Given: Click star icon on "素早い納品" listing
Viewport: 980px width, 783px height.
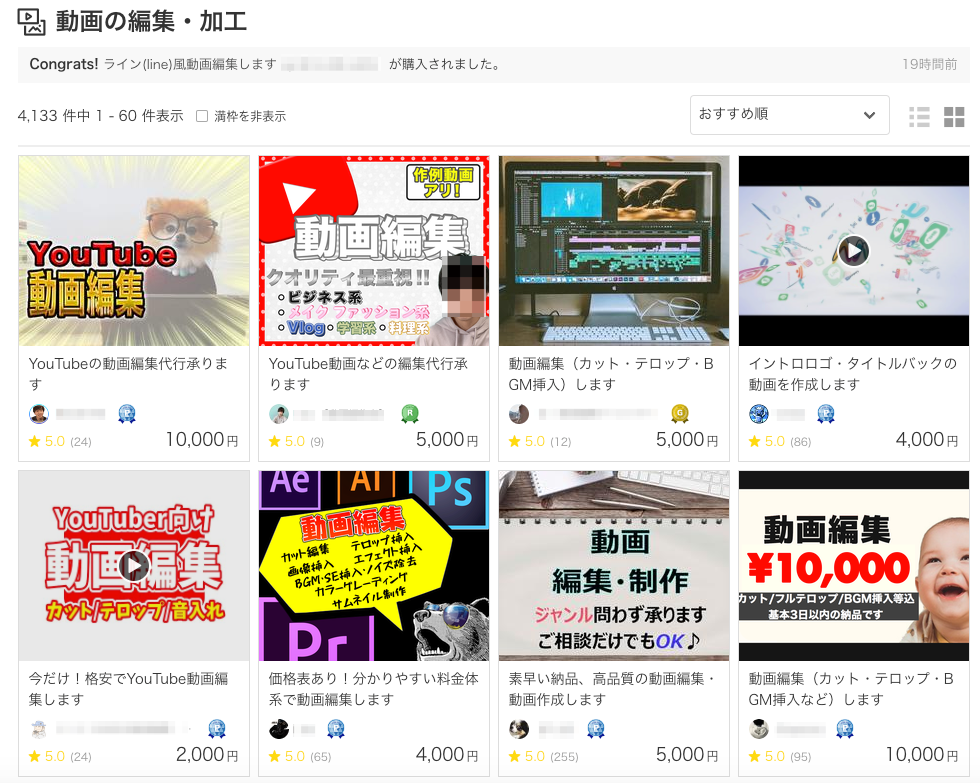Looking at the screenshot, I should tap(514, 757).
